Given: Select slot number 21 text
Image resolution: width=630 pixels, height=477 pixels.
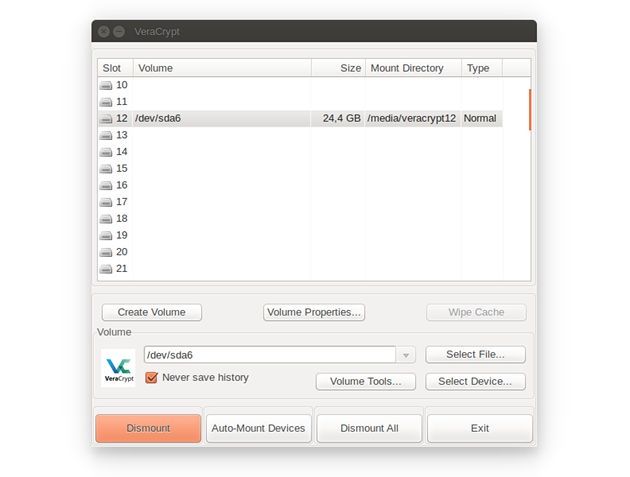Looking at the screenshot, I should (122, 269).
